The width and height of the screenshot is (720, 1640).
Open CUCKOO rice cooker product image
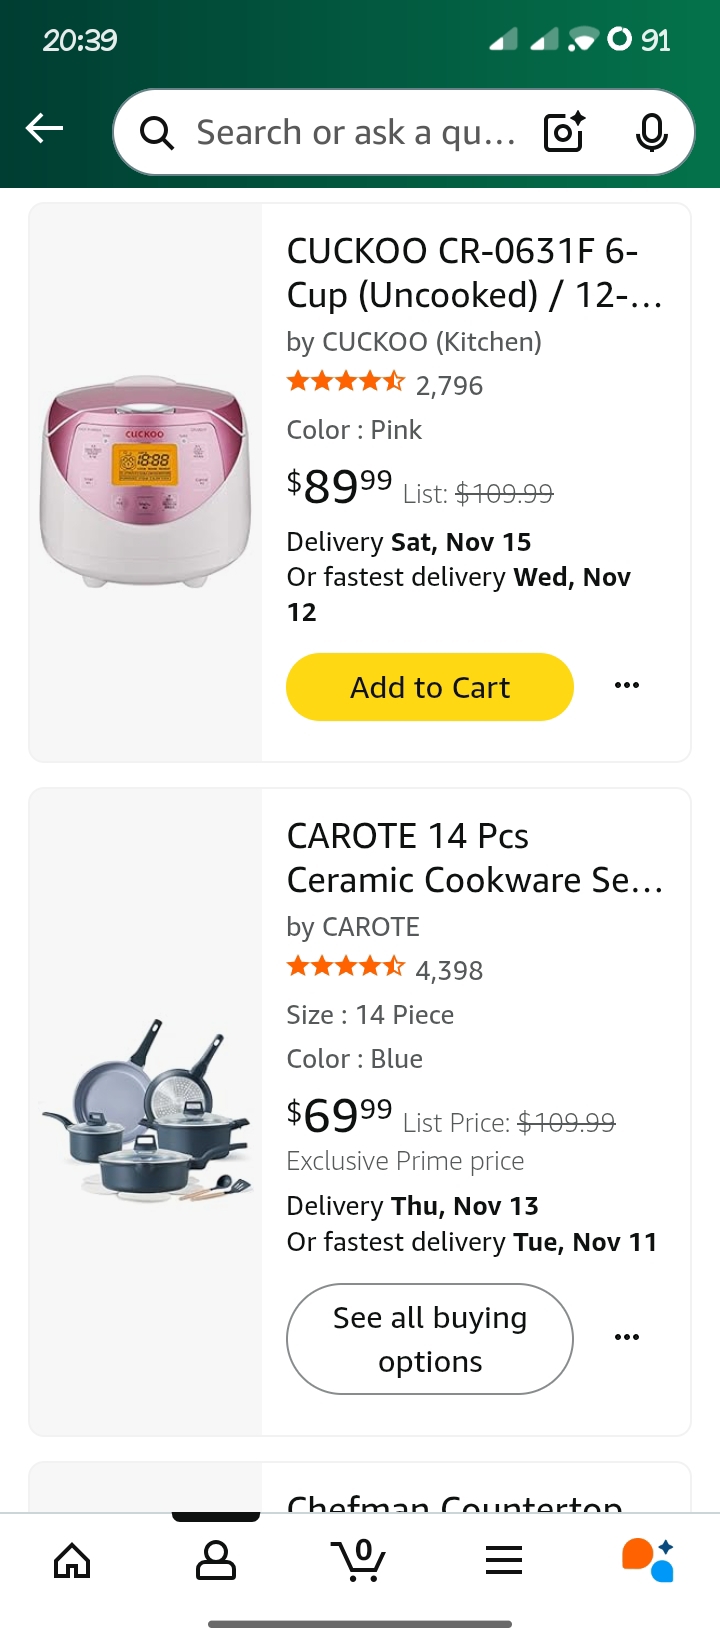click(146, 482)
